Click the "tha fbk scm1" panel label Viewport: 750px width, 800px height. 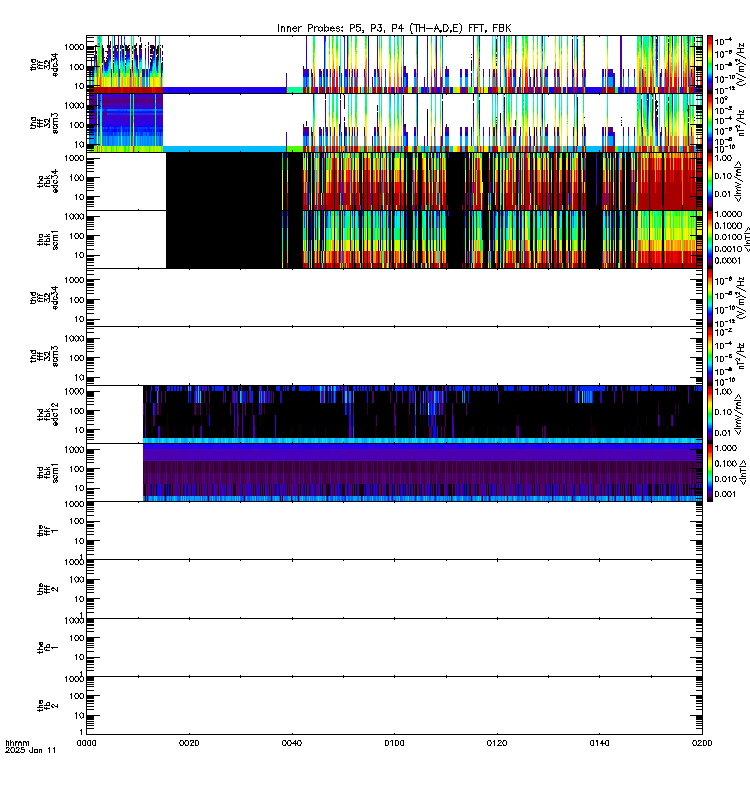click(x=48, y=240)
